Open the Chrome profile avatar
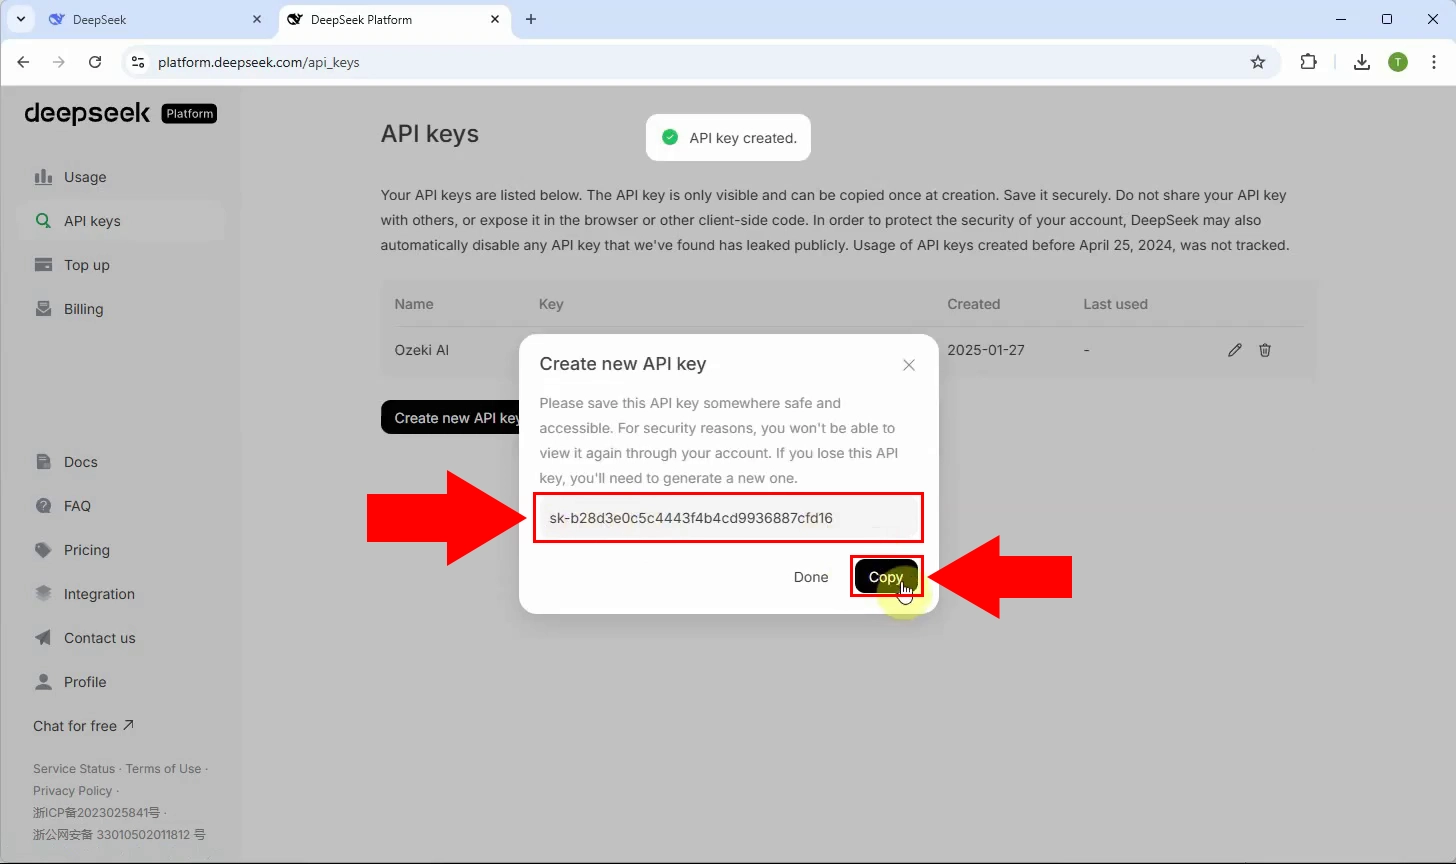 tap(1398, 62)
